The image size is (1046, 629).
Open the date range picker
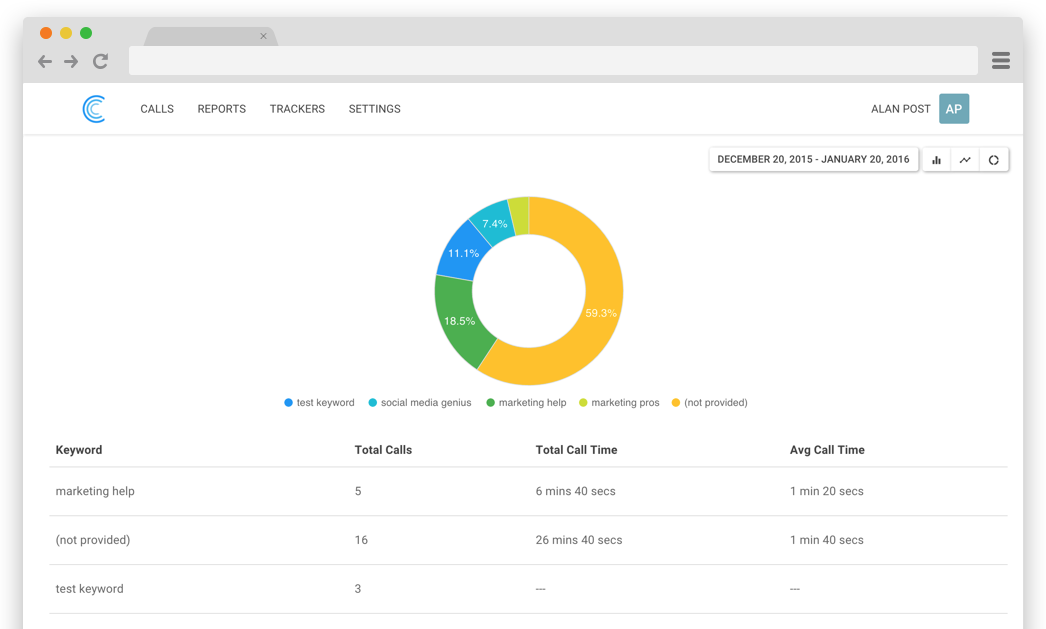tap(813, 159)
